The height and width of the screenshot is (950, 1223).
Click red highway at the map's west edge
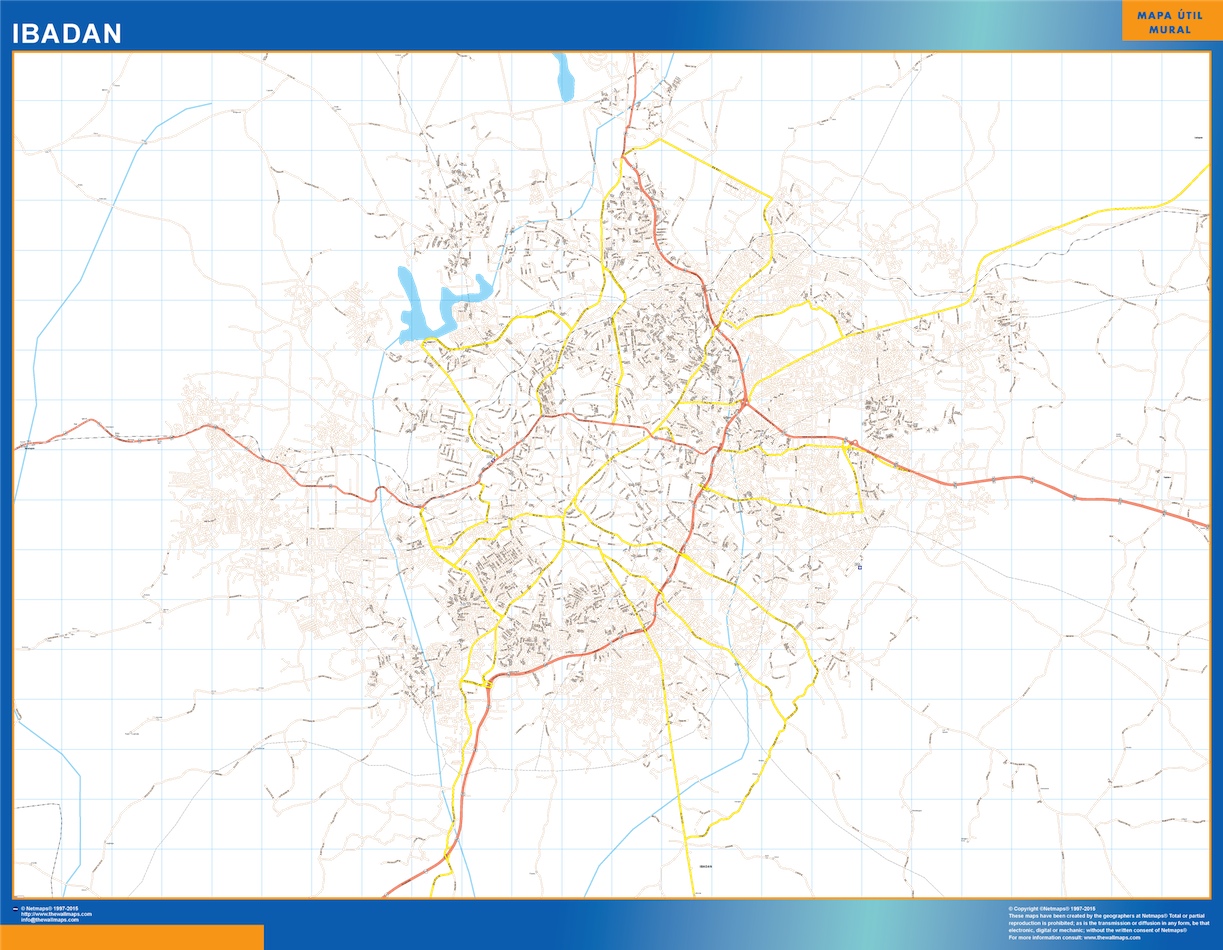pos(30,444)
